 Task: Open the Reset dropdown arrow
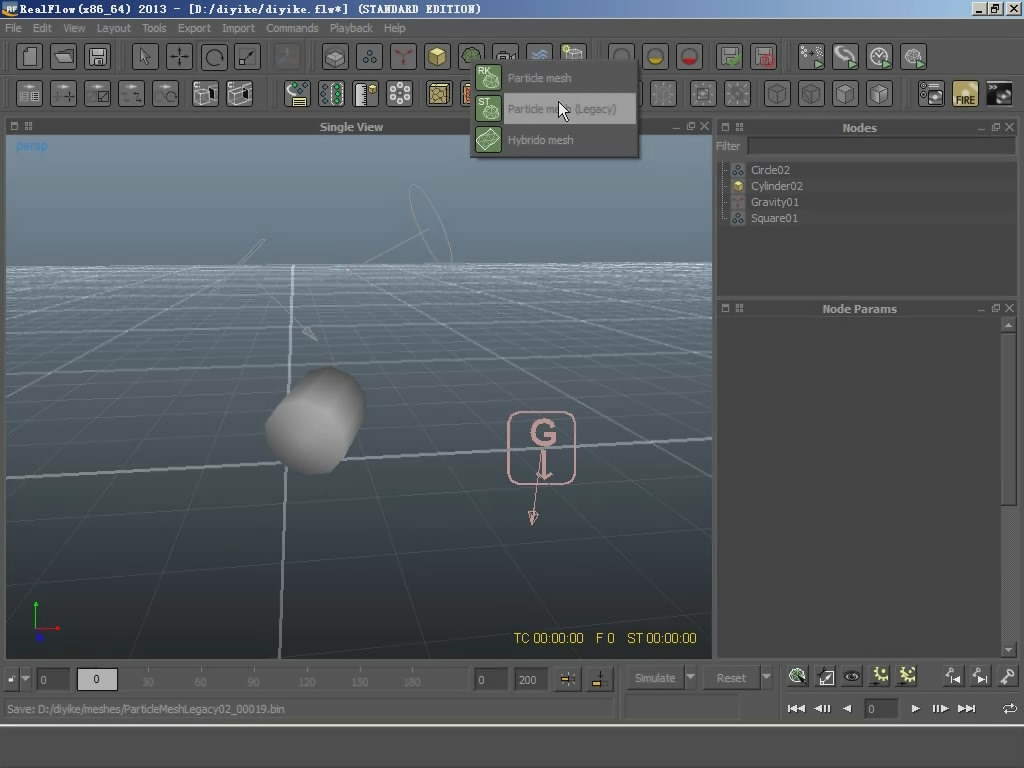click(767, 677)
